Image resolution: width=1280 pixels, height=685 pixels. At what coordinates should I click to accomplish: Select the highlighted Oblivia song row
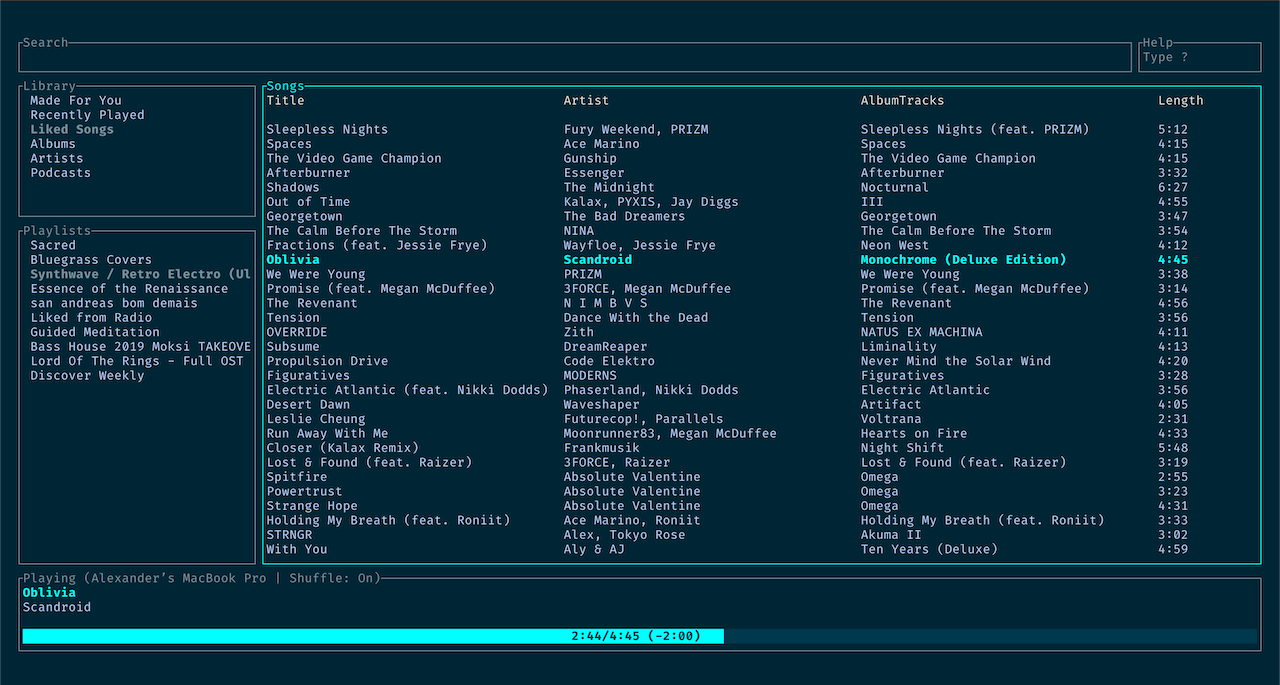[727, 260]
